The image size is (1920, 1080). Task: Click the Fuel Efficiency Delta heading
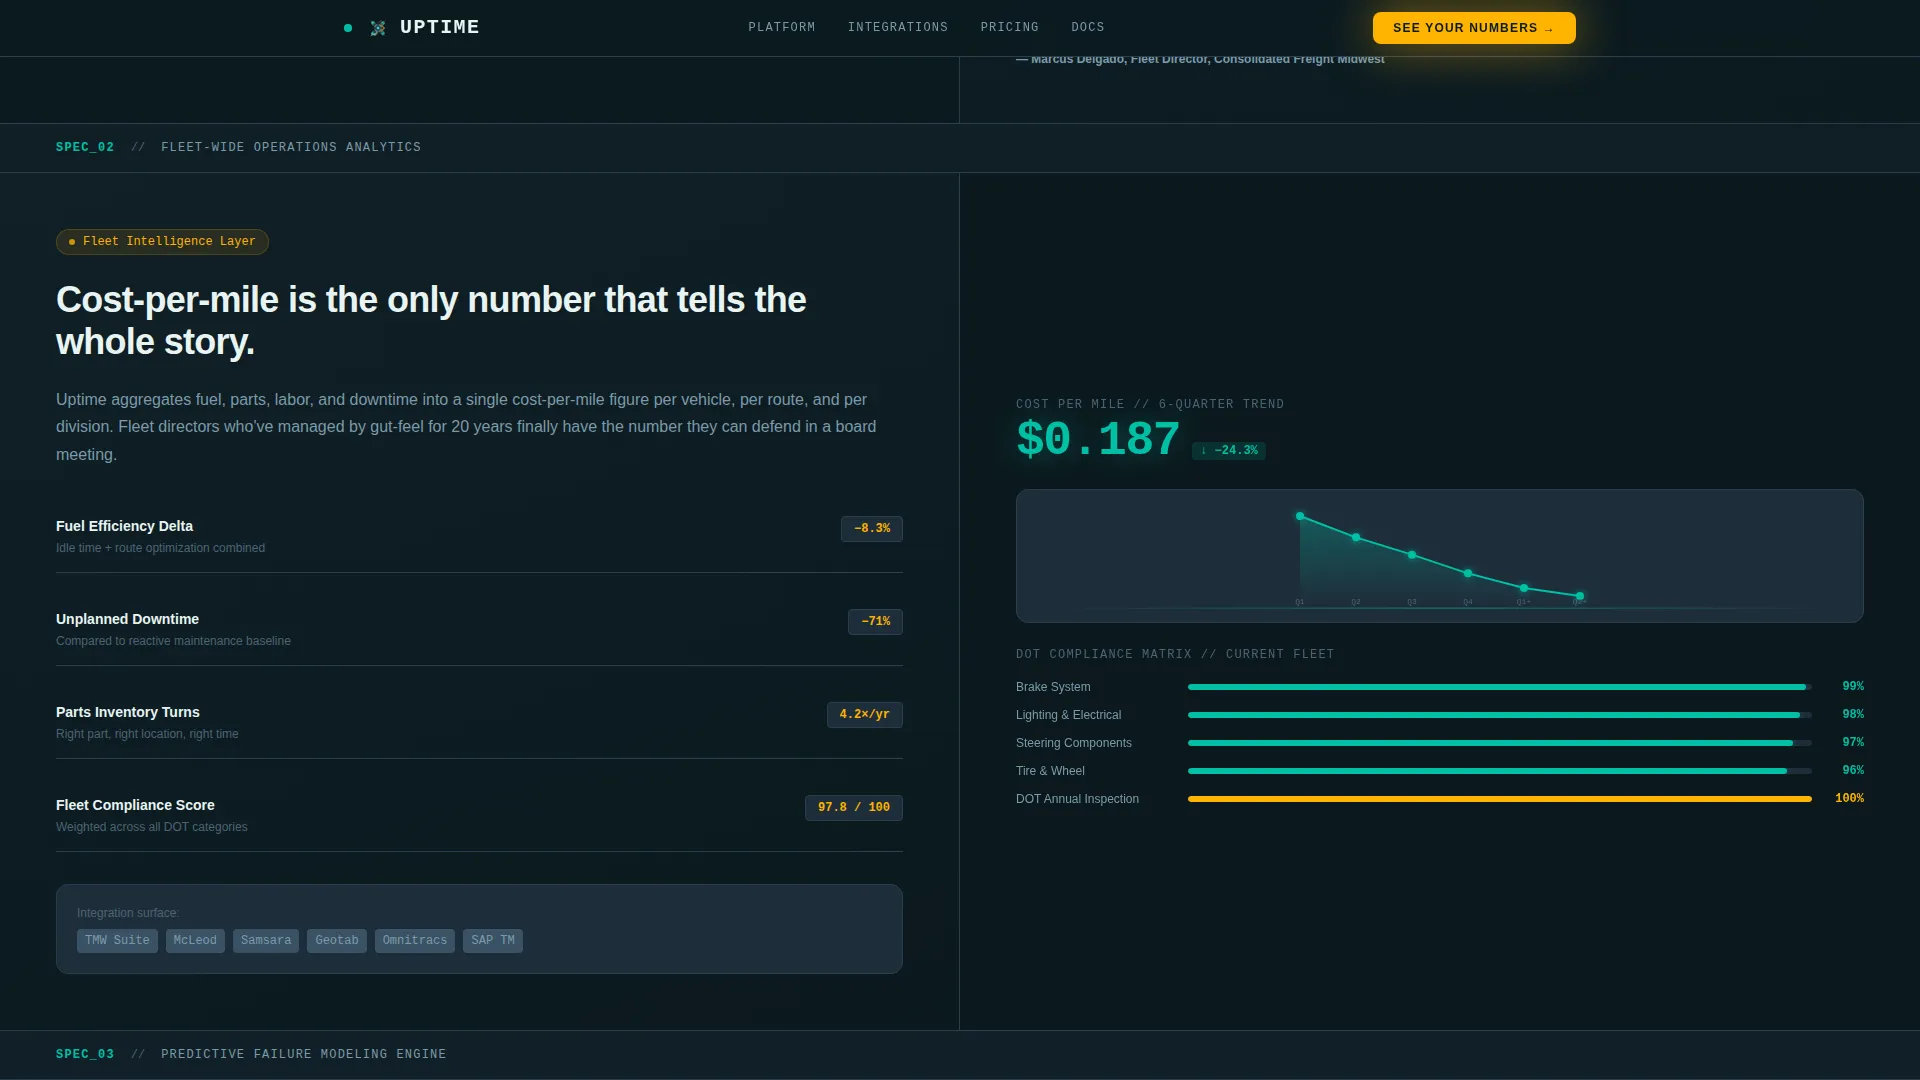[125, 526]
